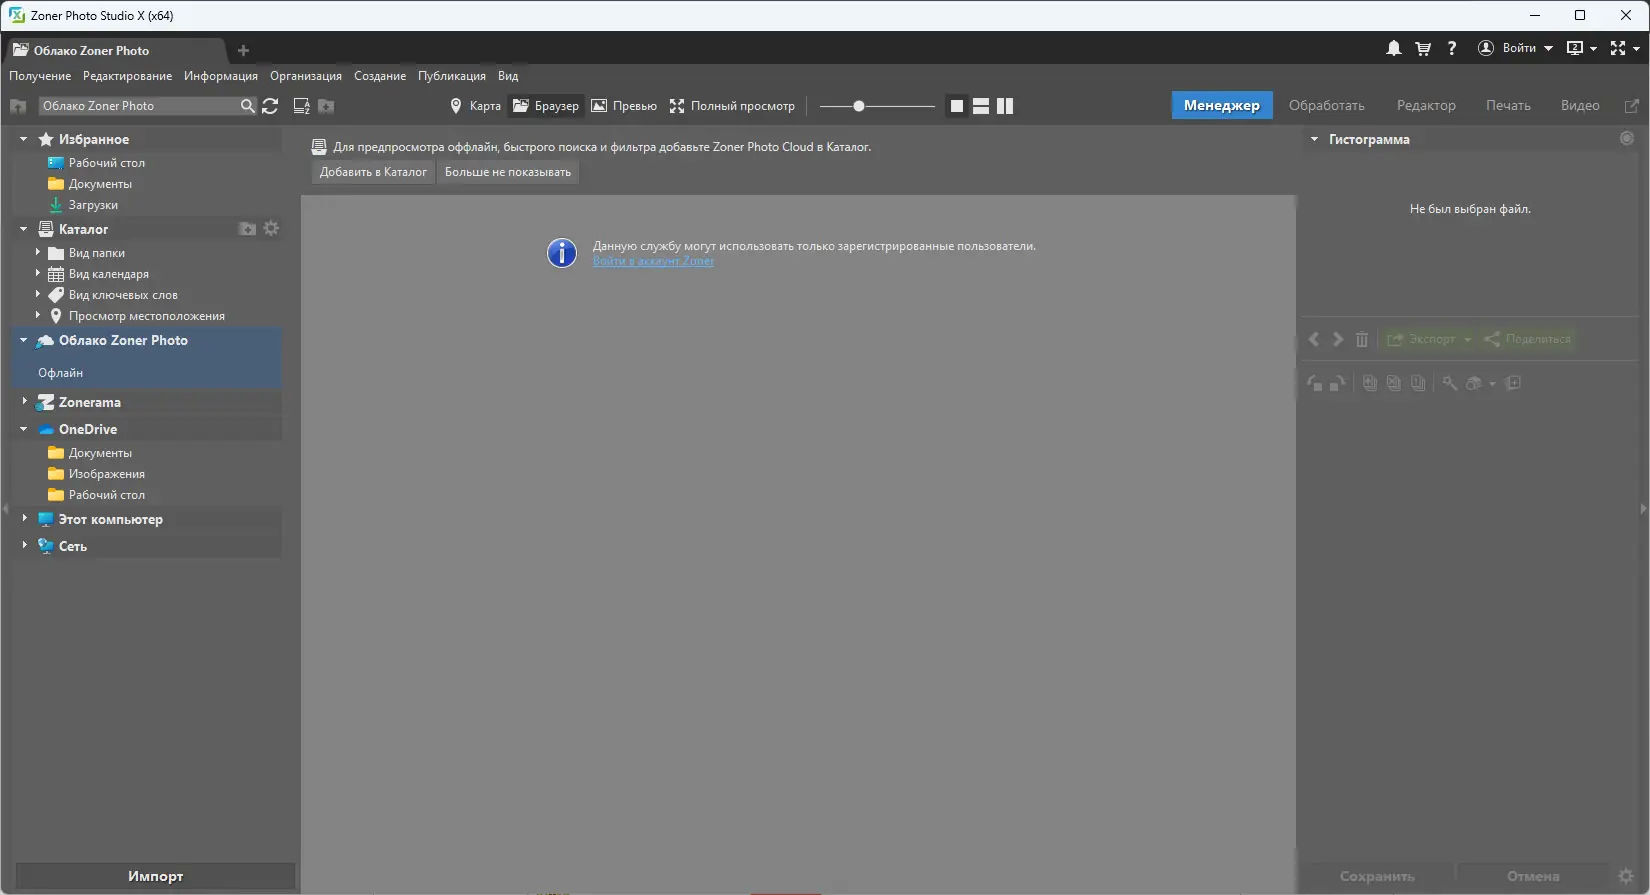Open Catalog settings gear

pyautogui.click(x=271, y=229)
